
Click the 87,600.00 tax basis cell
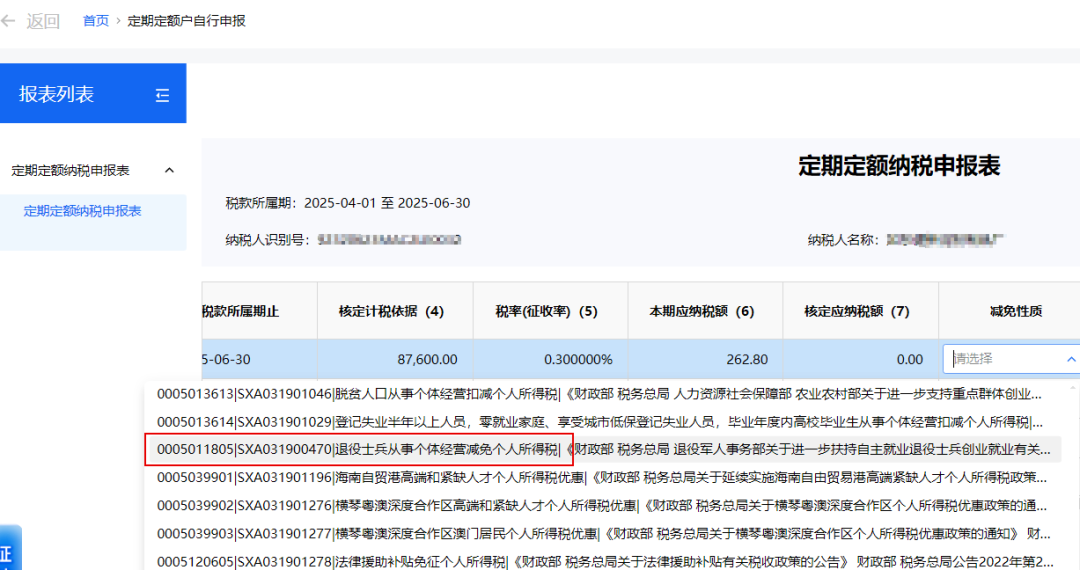click(x=395, y=359)
